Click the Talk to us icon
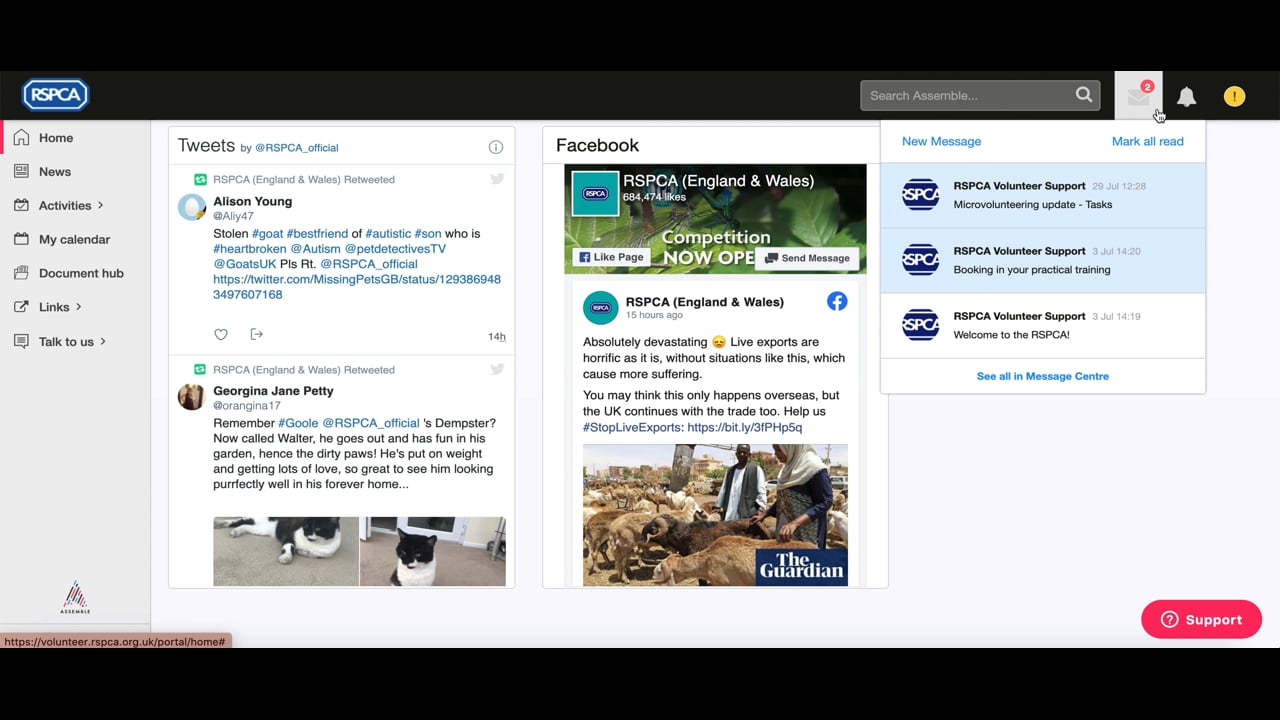This screenshot has width=1280, height=720. (21, 341)
